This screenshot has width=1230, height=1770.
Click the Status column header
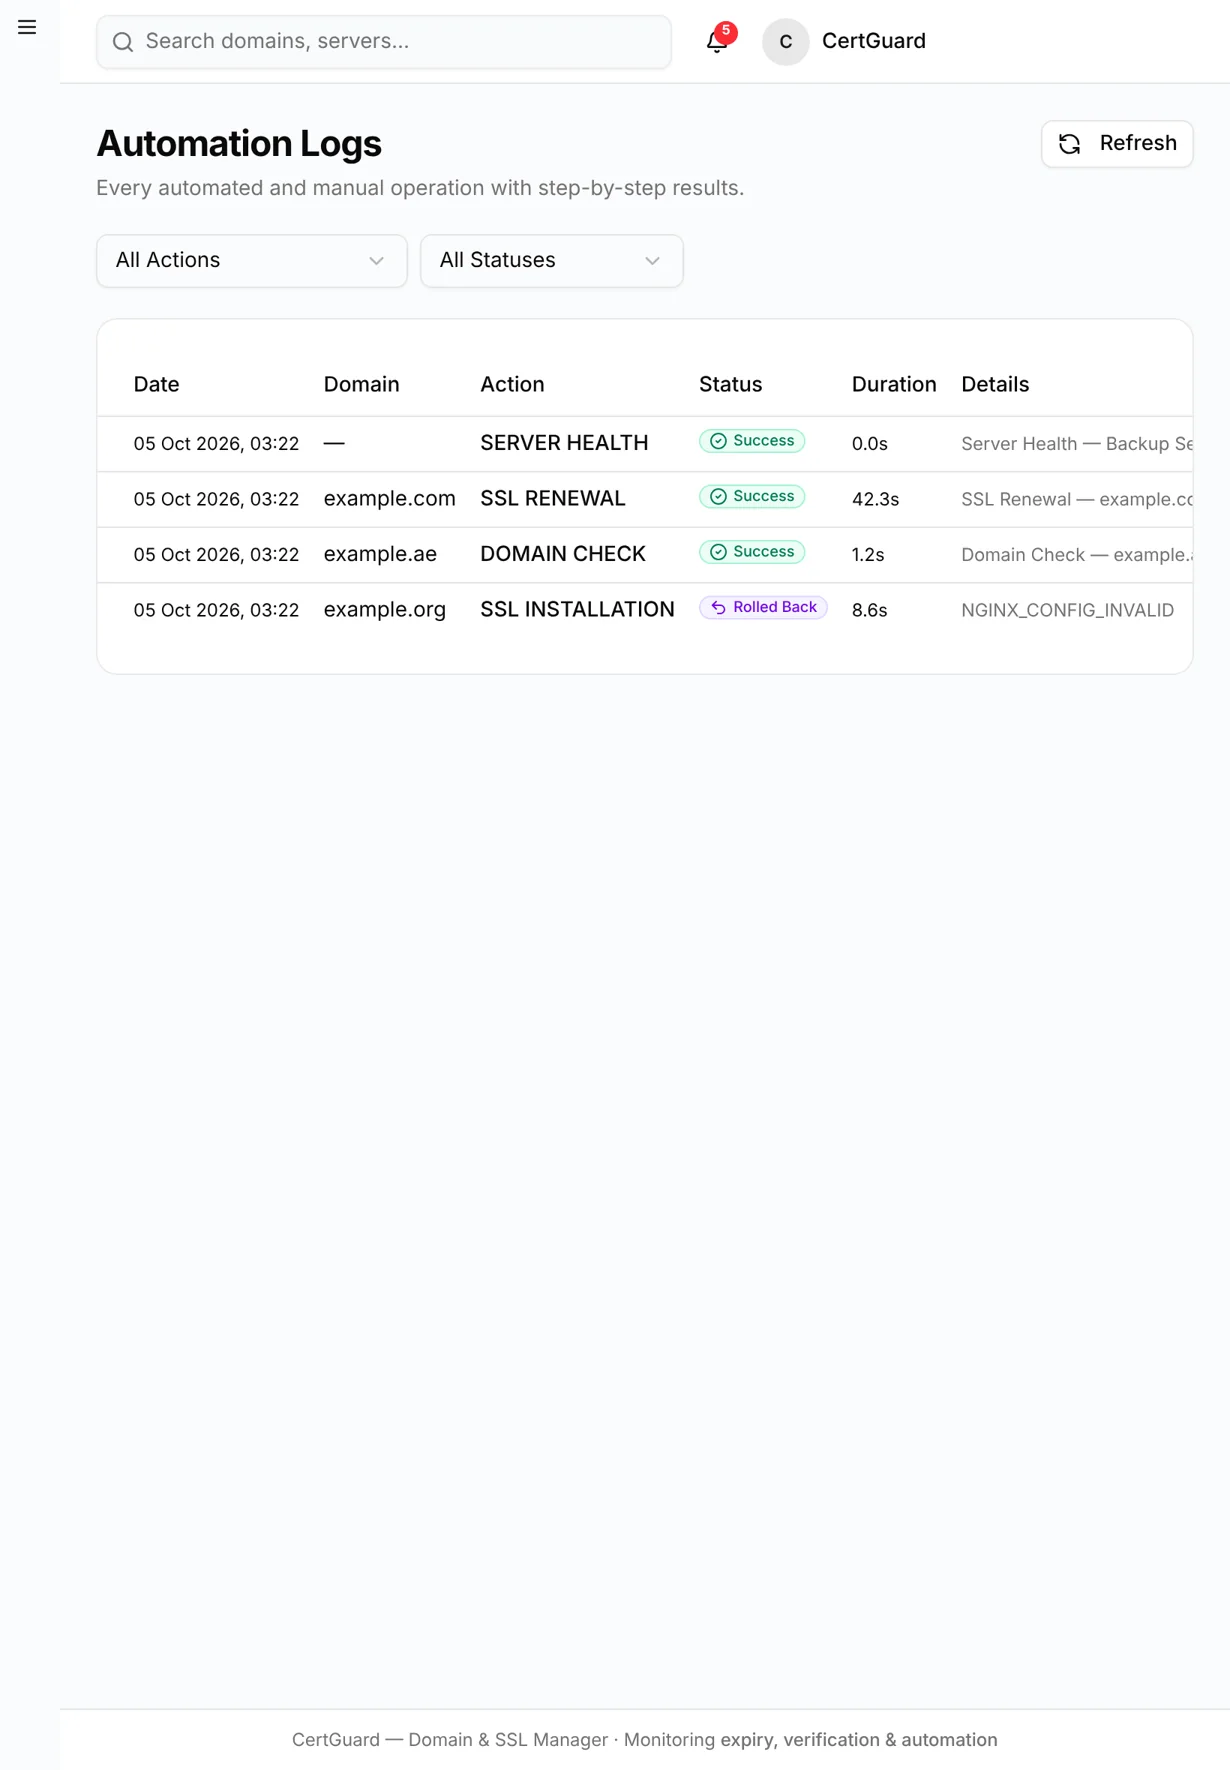(731, 385)
